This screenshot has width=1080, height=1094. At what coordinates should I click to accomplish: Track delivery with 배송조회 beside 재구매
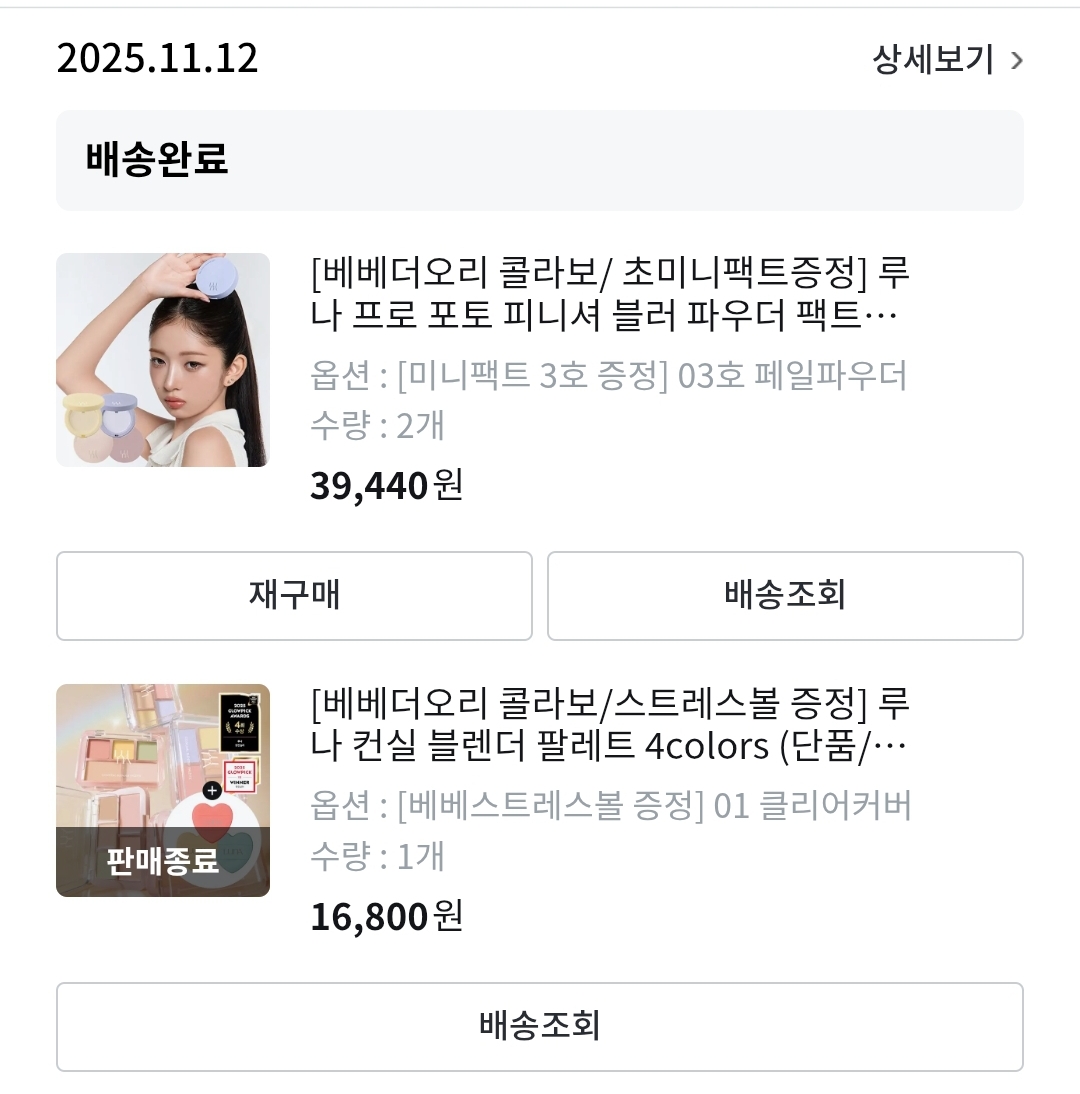click(x=785, y=596)
